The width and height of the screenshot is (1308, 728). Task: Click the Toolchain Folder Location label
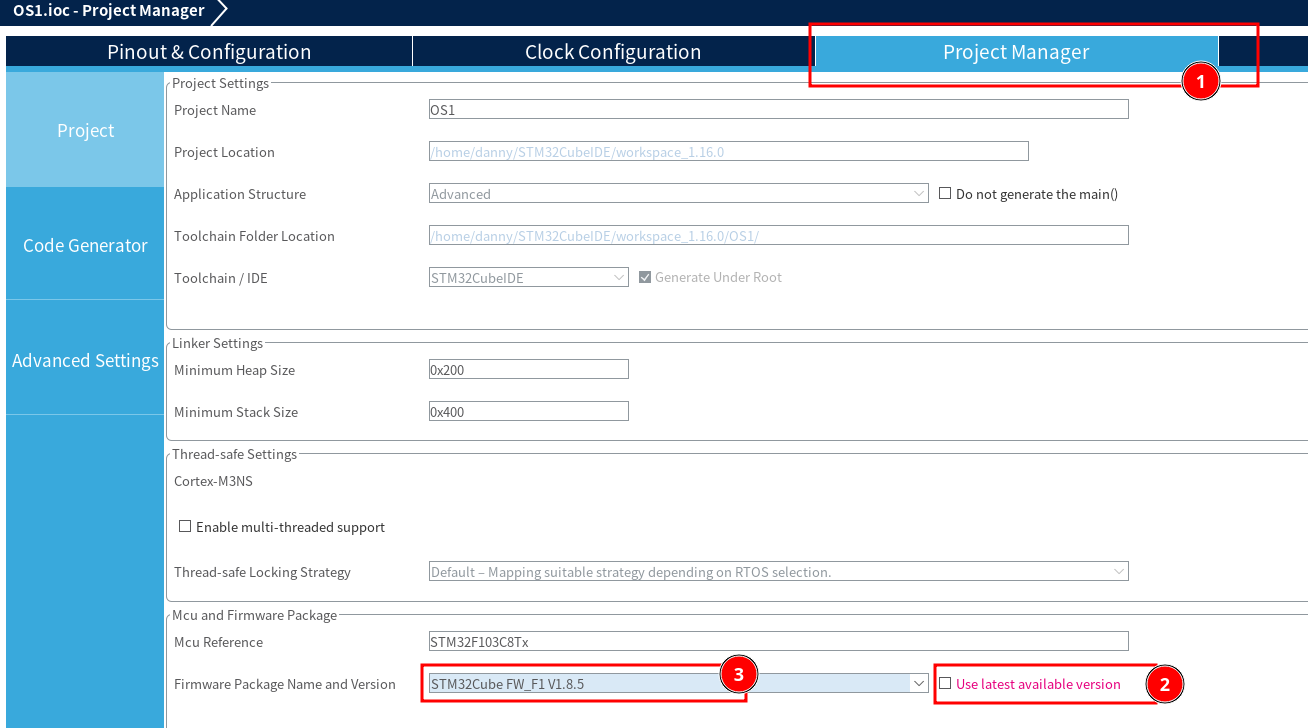pos(254,236)
